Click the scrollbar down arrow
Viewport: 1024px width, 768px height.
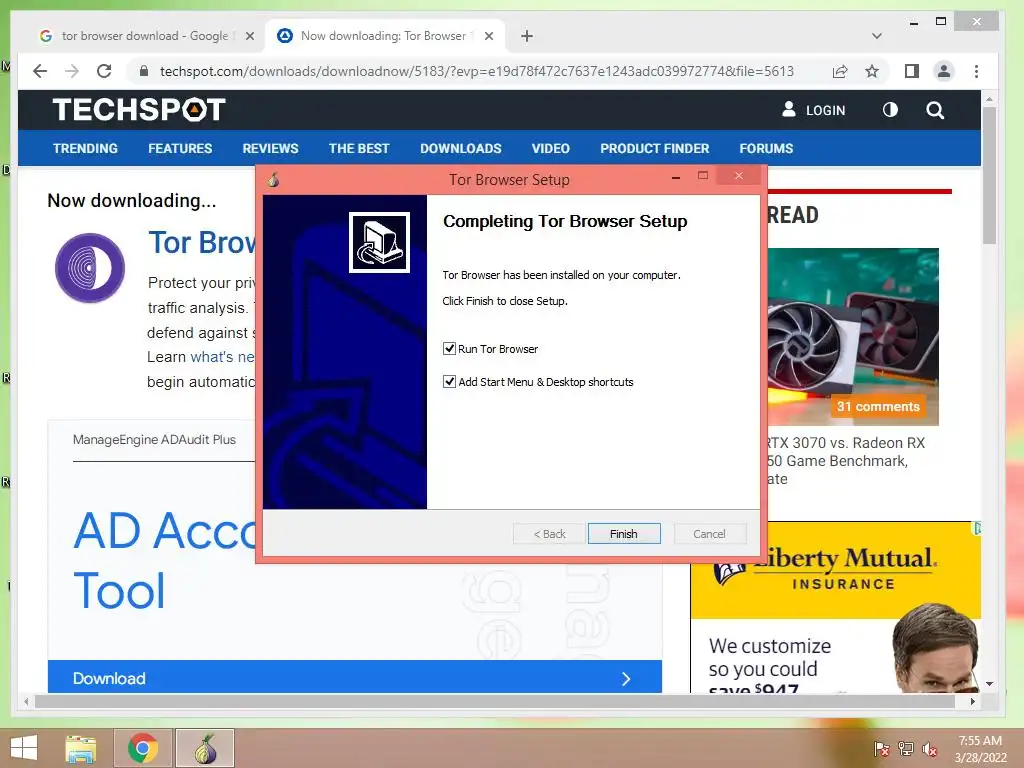tap(989, 684)
